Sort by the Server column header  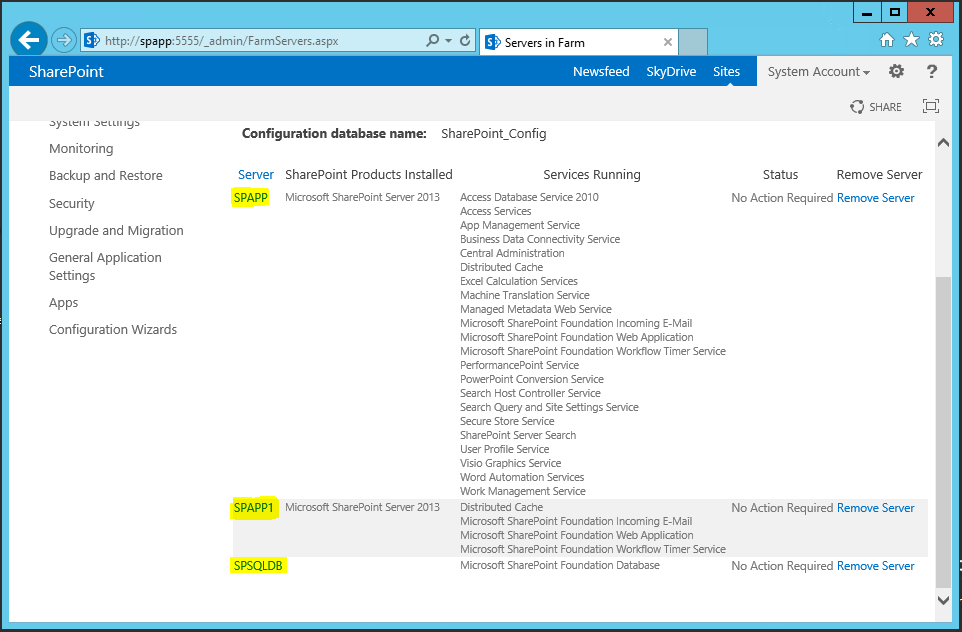[x=256, y=174]
